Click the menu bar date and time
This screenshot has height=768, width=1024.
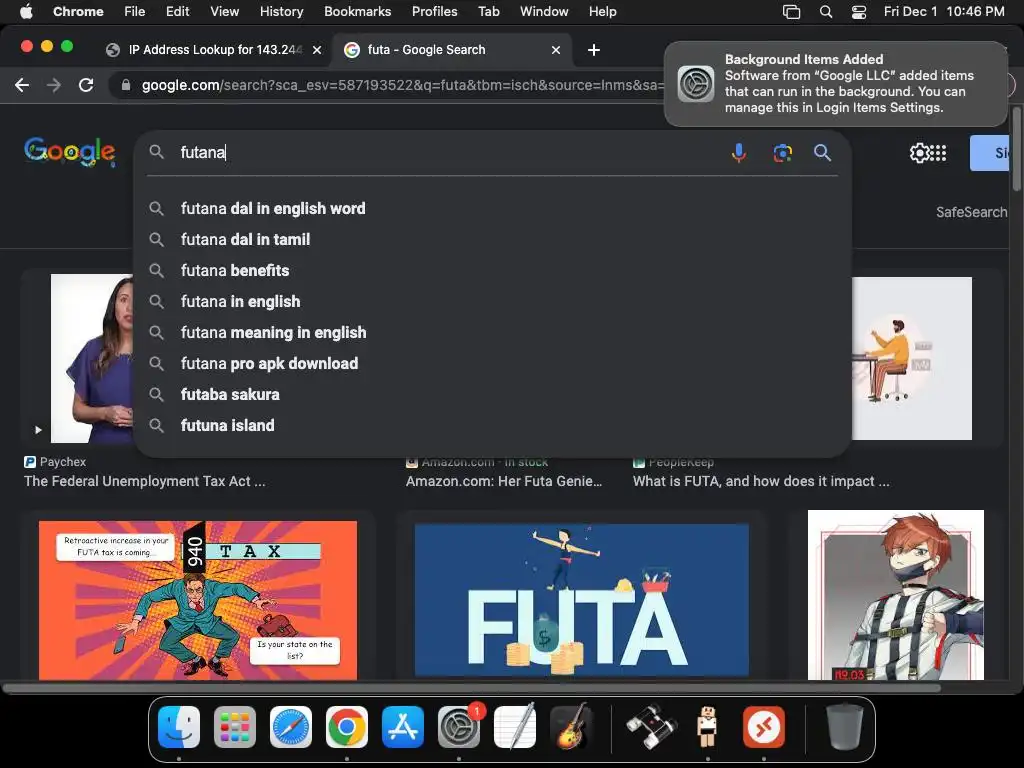click(944, 12)
